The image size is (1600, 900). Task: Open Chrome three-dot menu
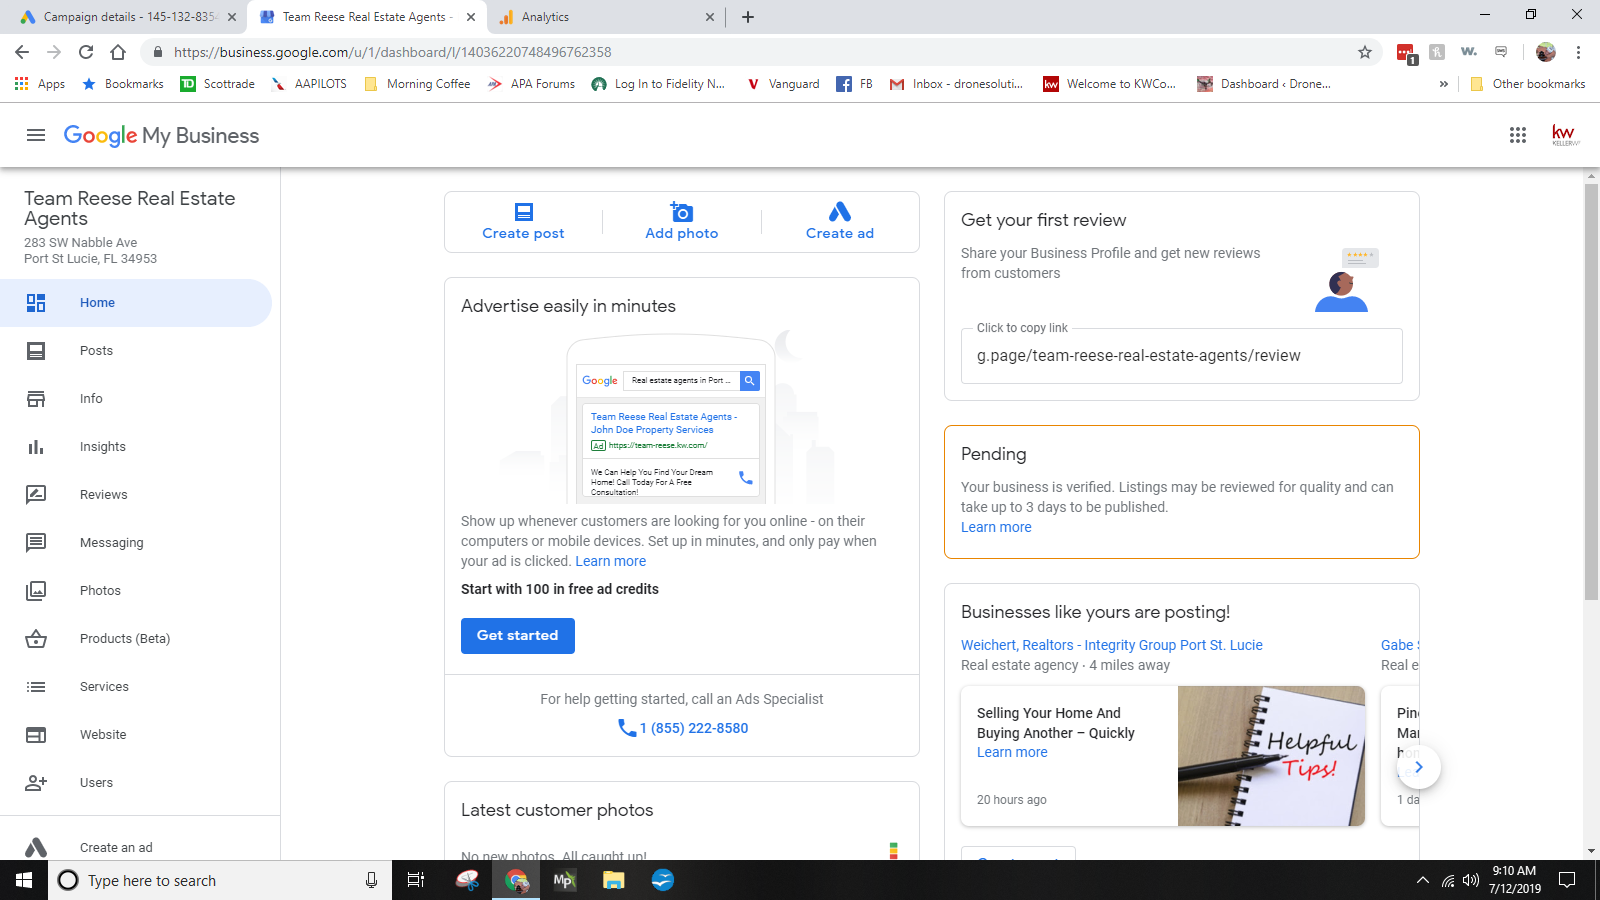pos(1579,52)
